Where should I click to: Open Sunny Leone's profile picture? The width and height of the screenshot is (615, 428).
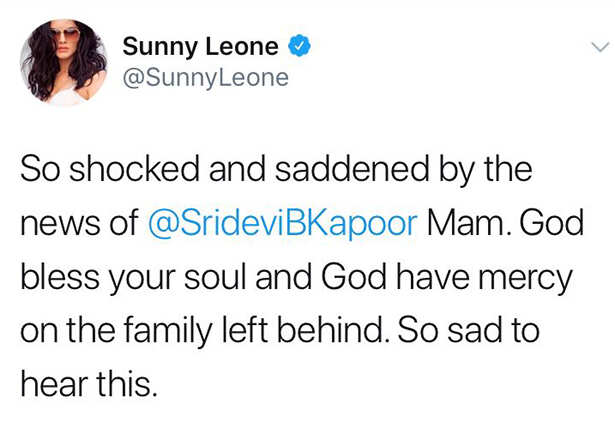(64, 62)
